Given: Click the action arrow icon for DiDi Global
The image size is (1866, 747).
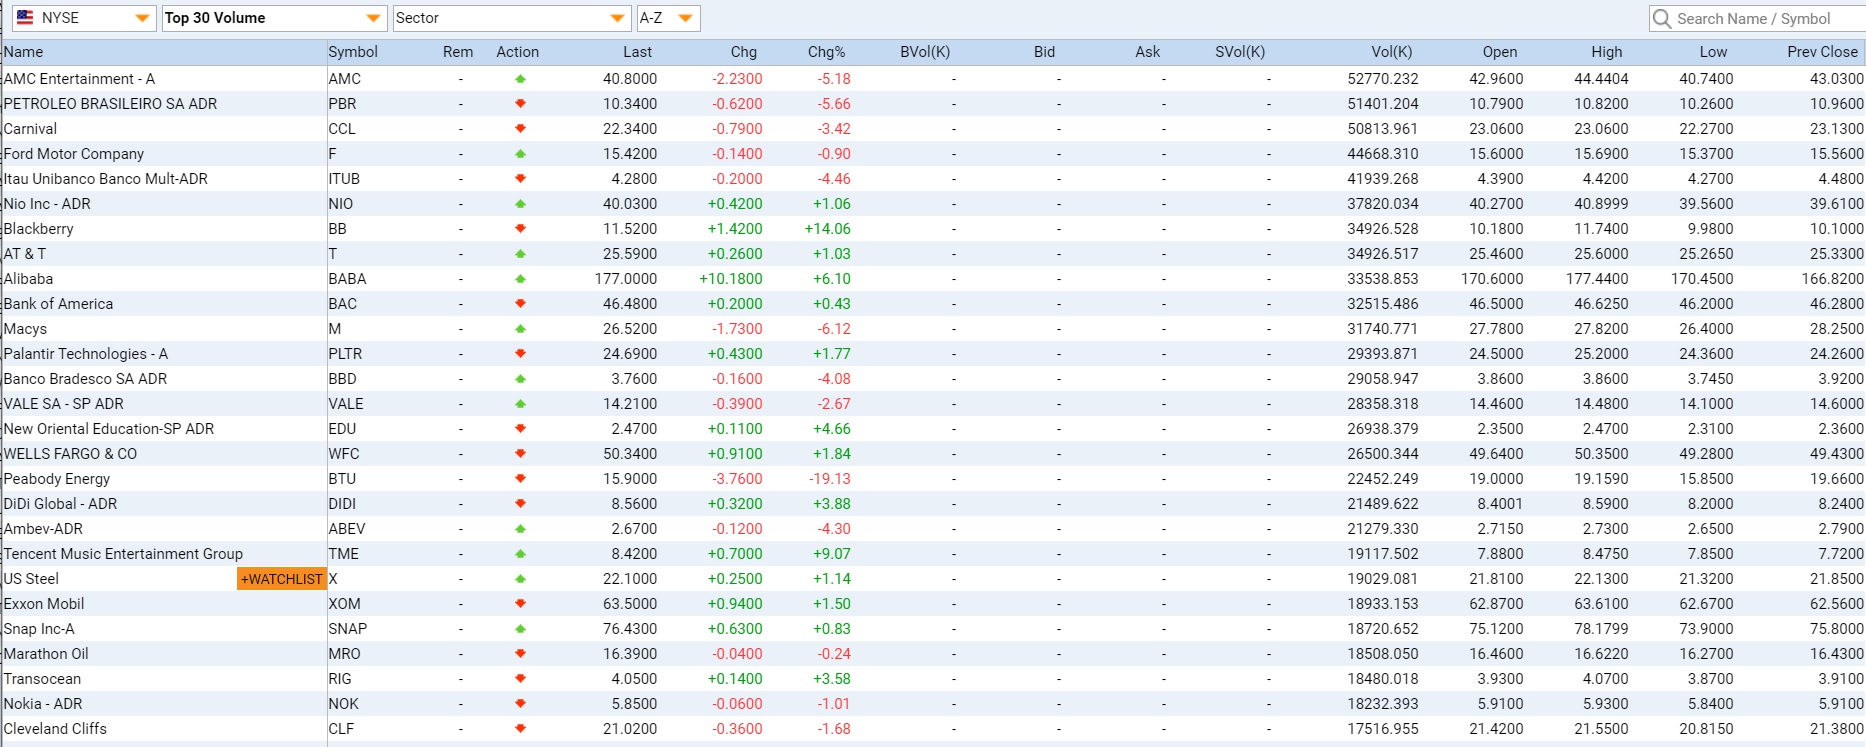Looking at the screenshot, I should pyautogui.click(x=520, y=504).
